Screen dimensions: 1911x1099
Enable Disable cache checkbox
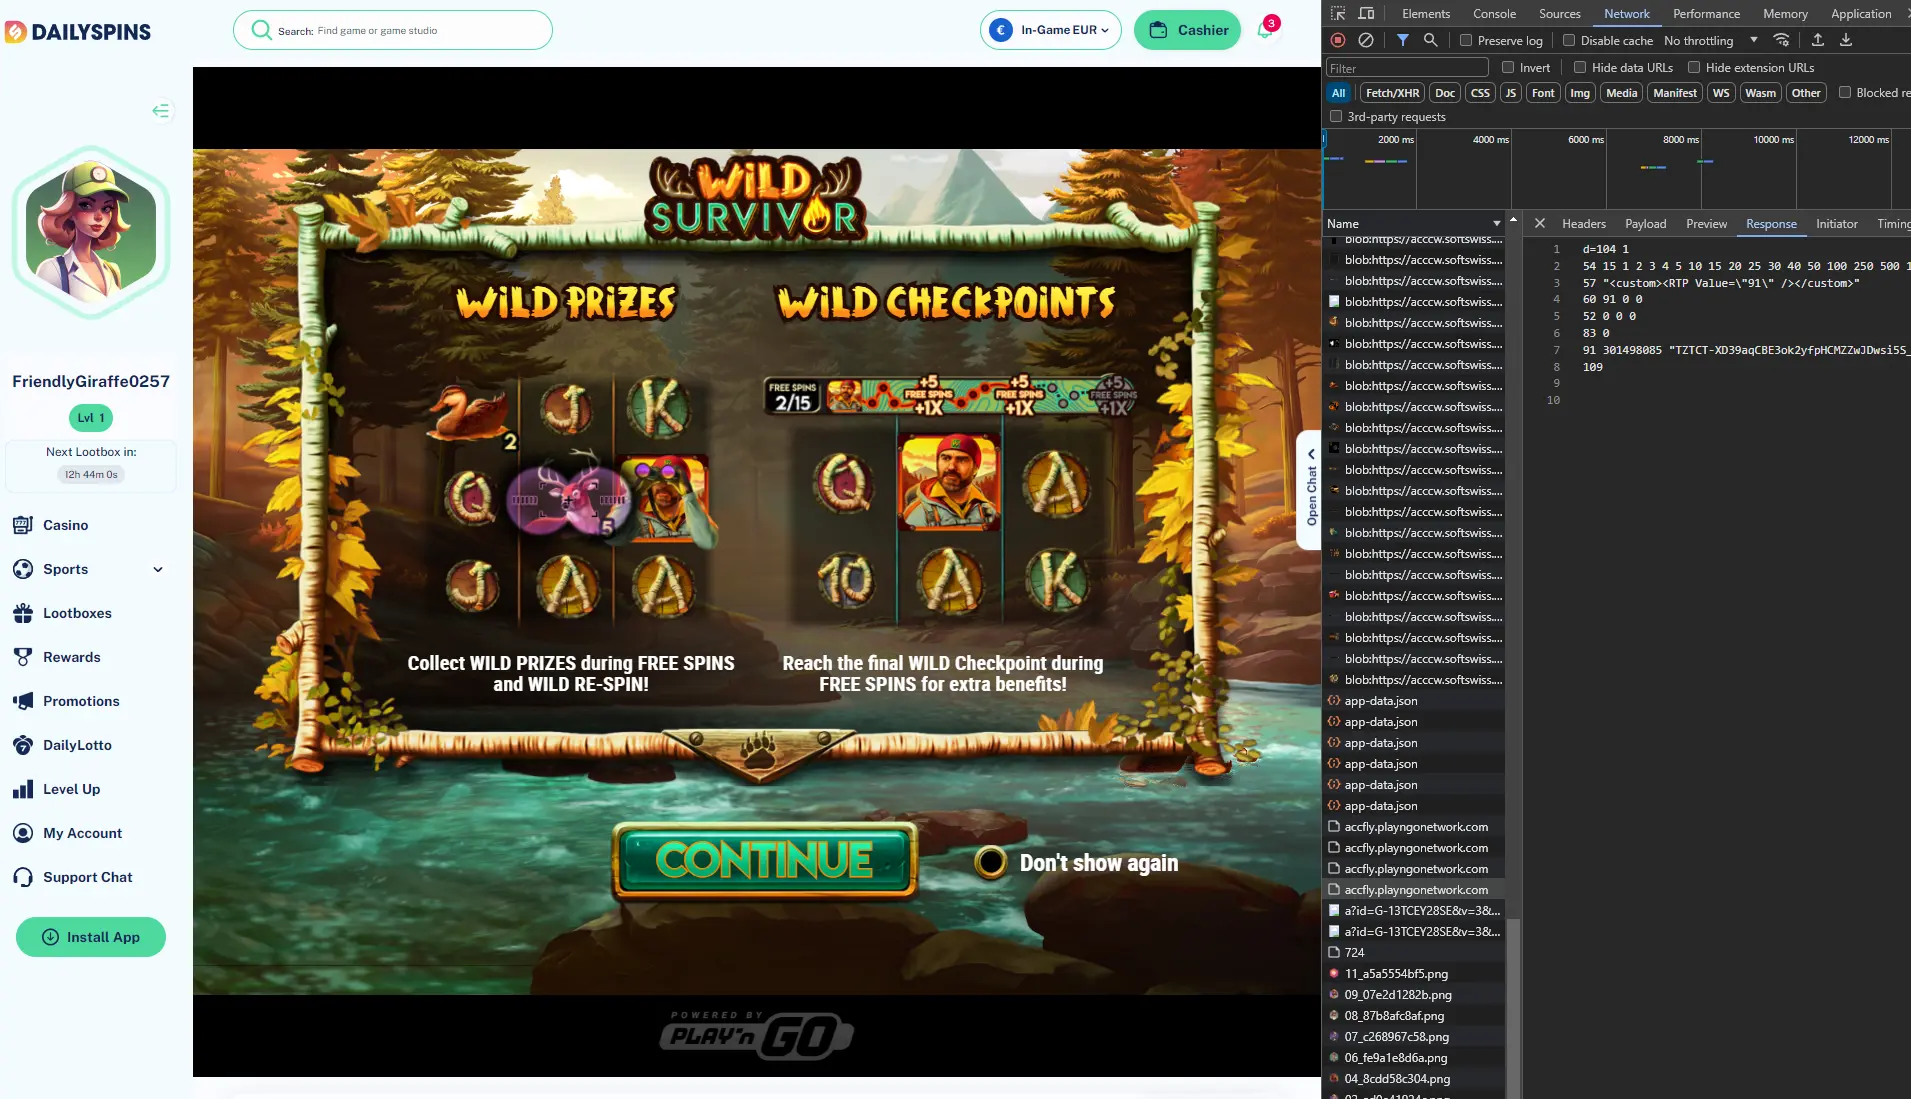click(x=1569, y=41)
